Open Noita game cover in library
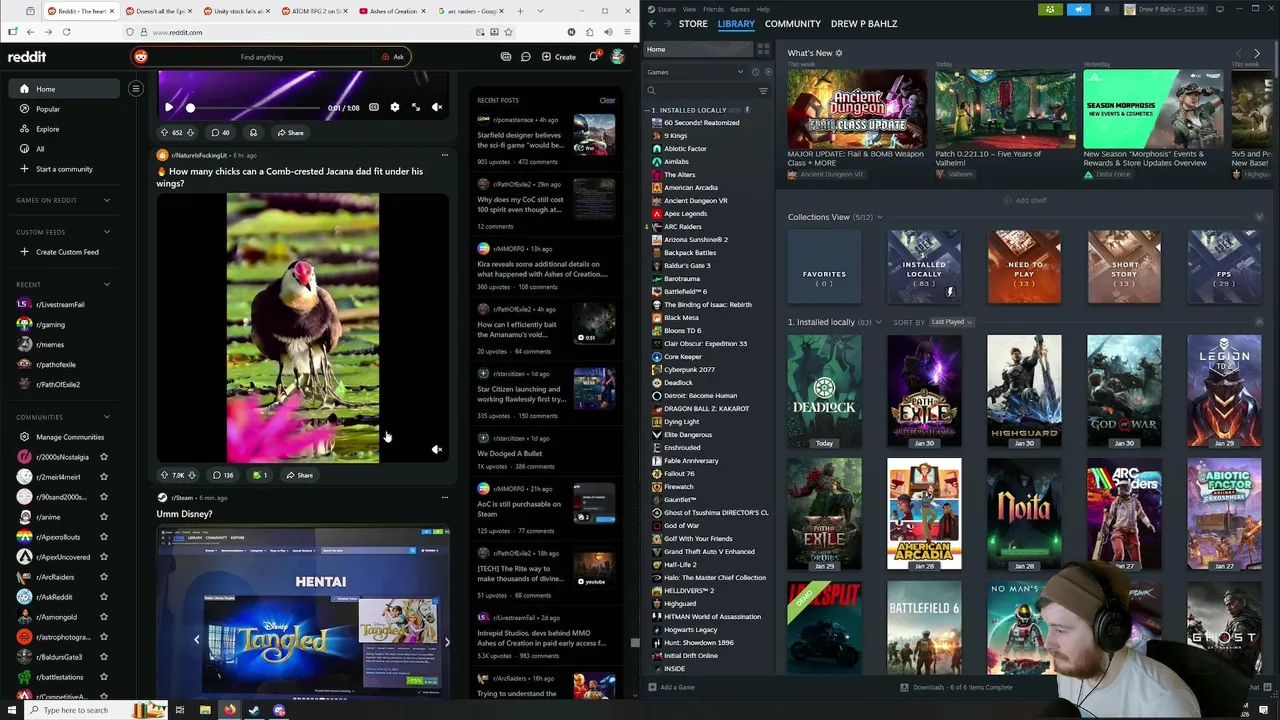 (1024, 514)
